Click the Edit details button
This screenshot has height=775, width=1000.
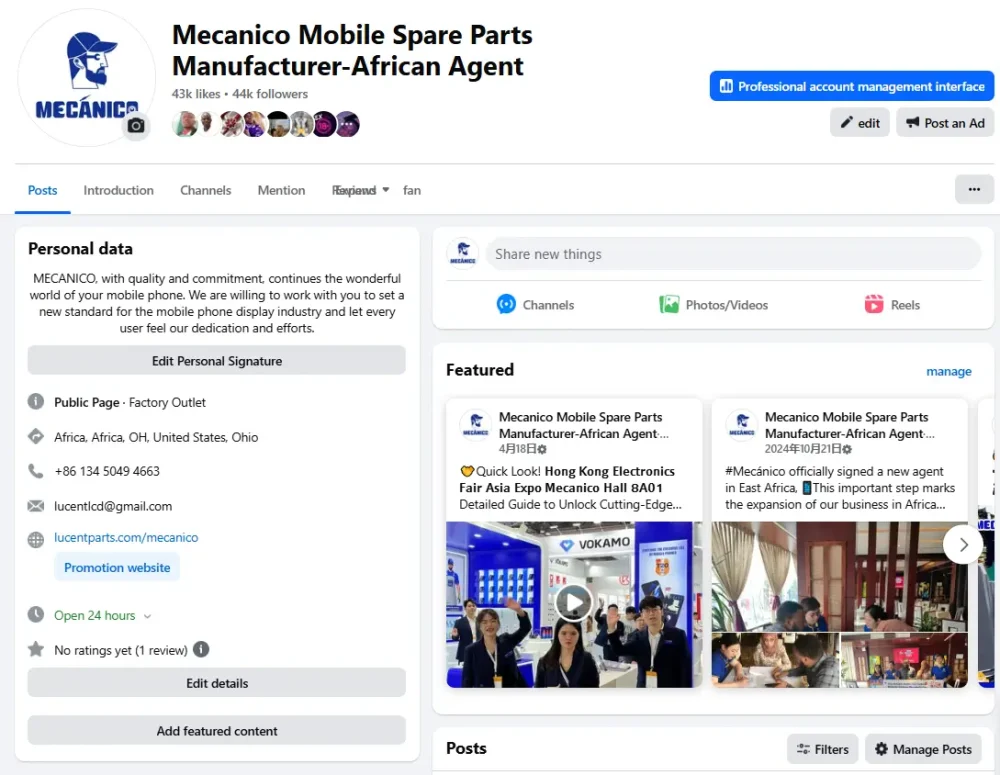(x=216, y=683)
